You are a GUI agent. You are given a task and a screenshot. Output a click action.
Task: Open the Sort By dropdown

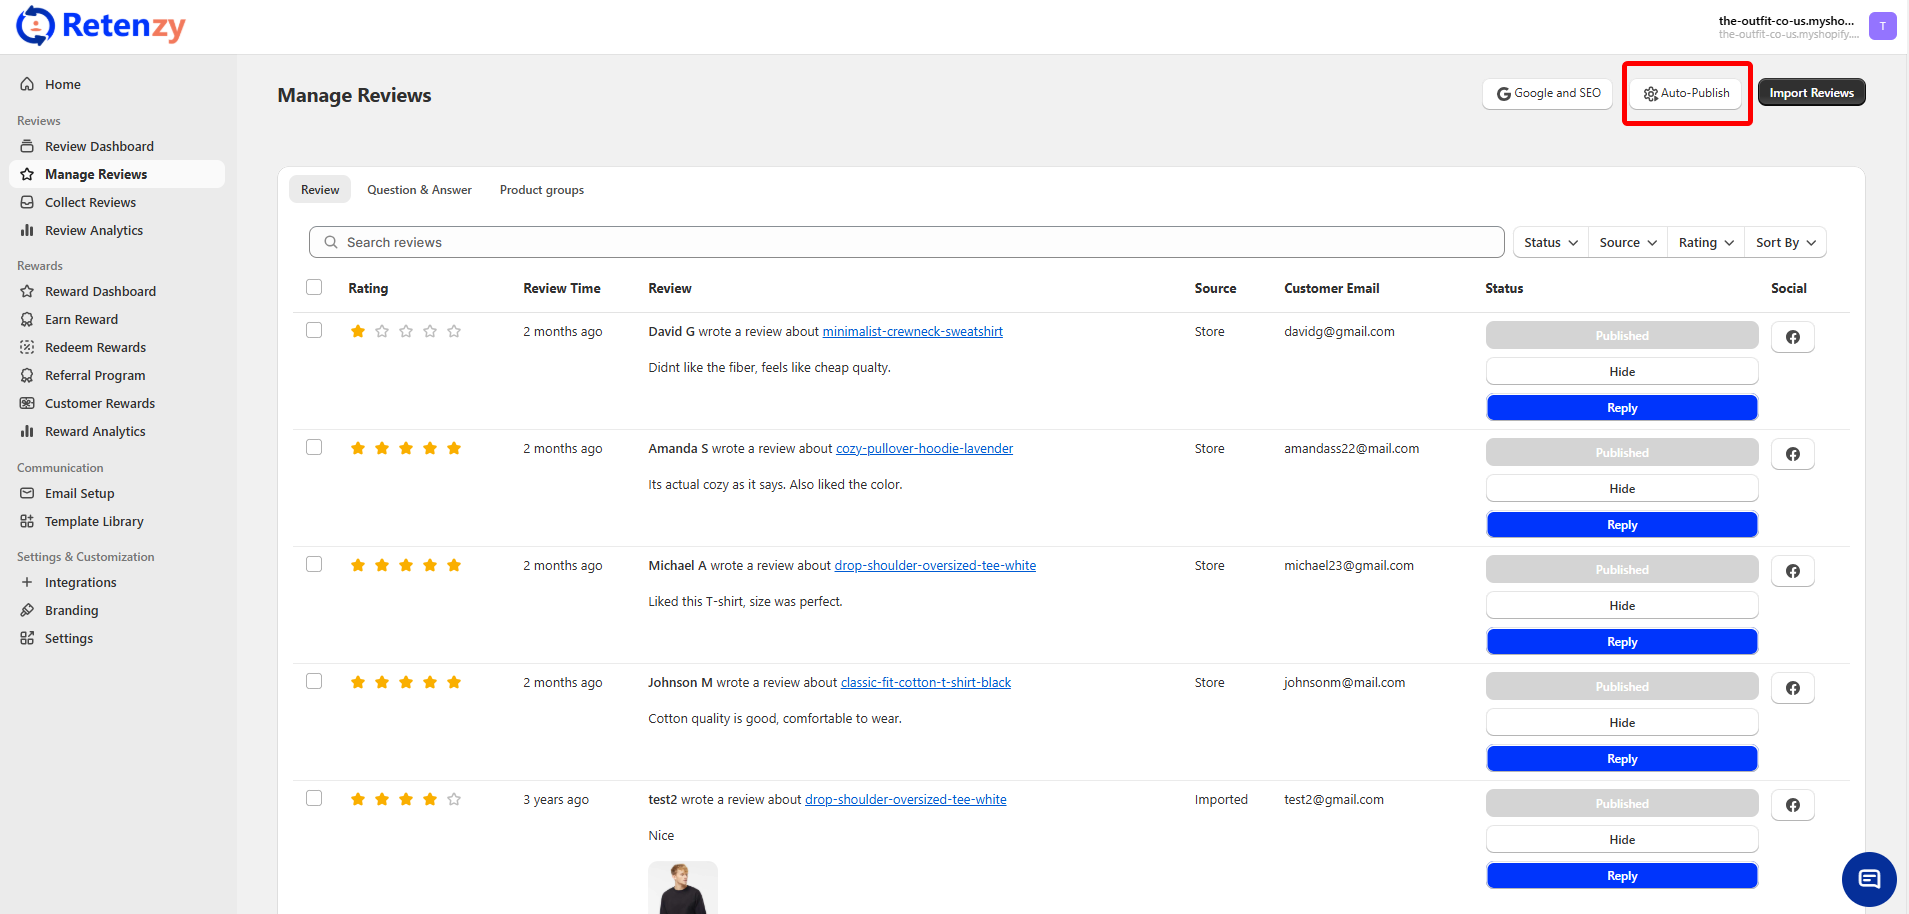(x=1785, y=242)
